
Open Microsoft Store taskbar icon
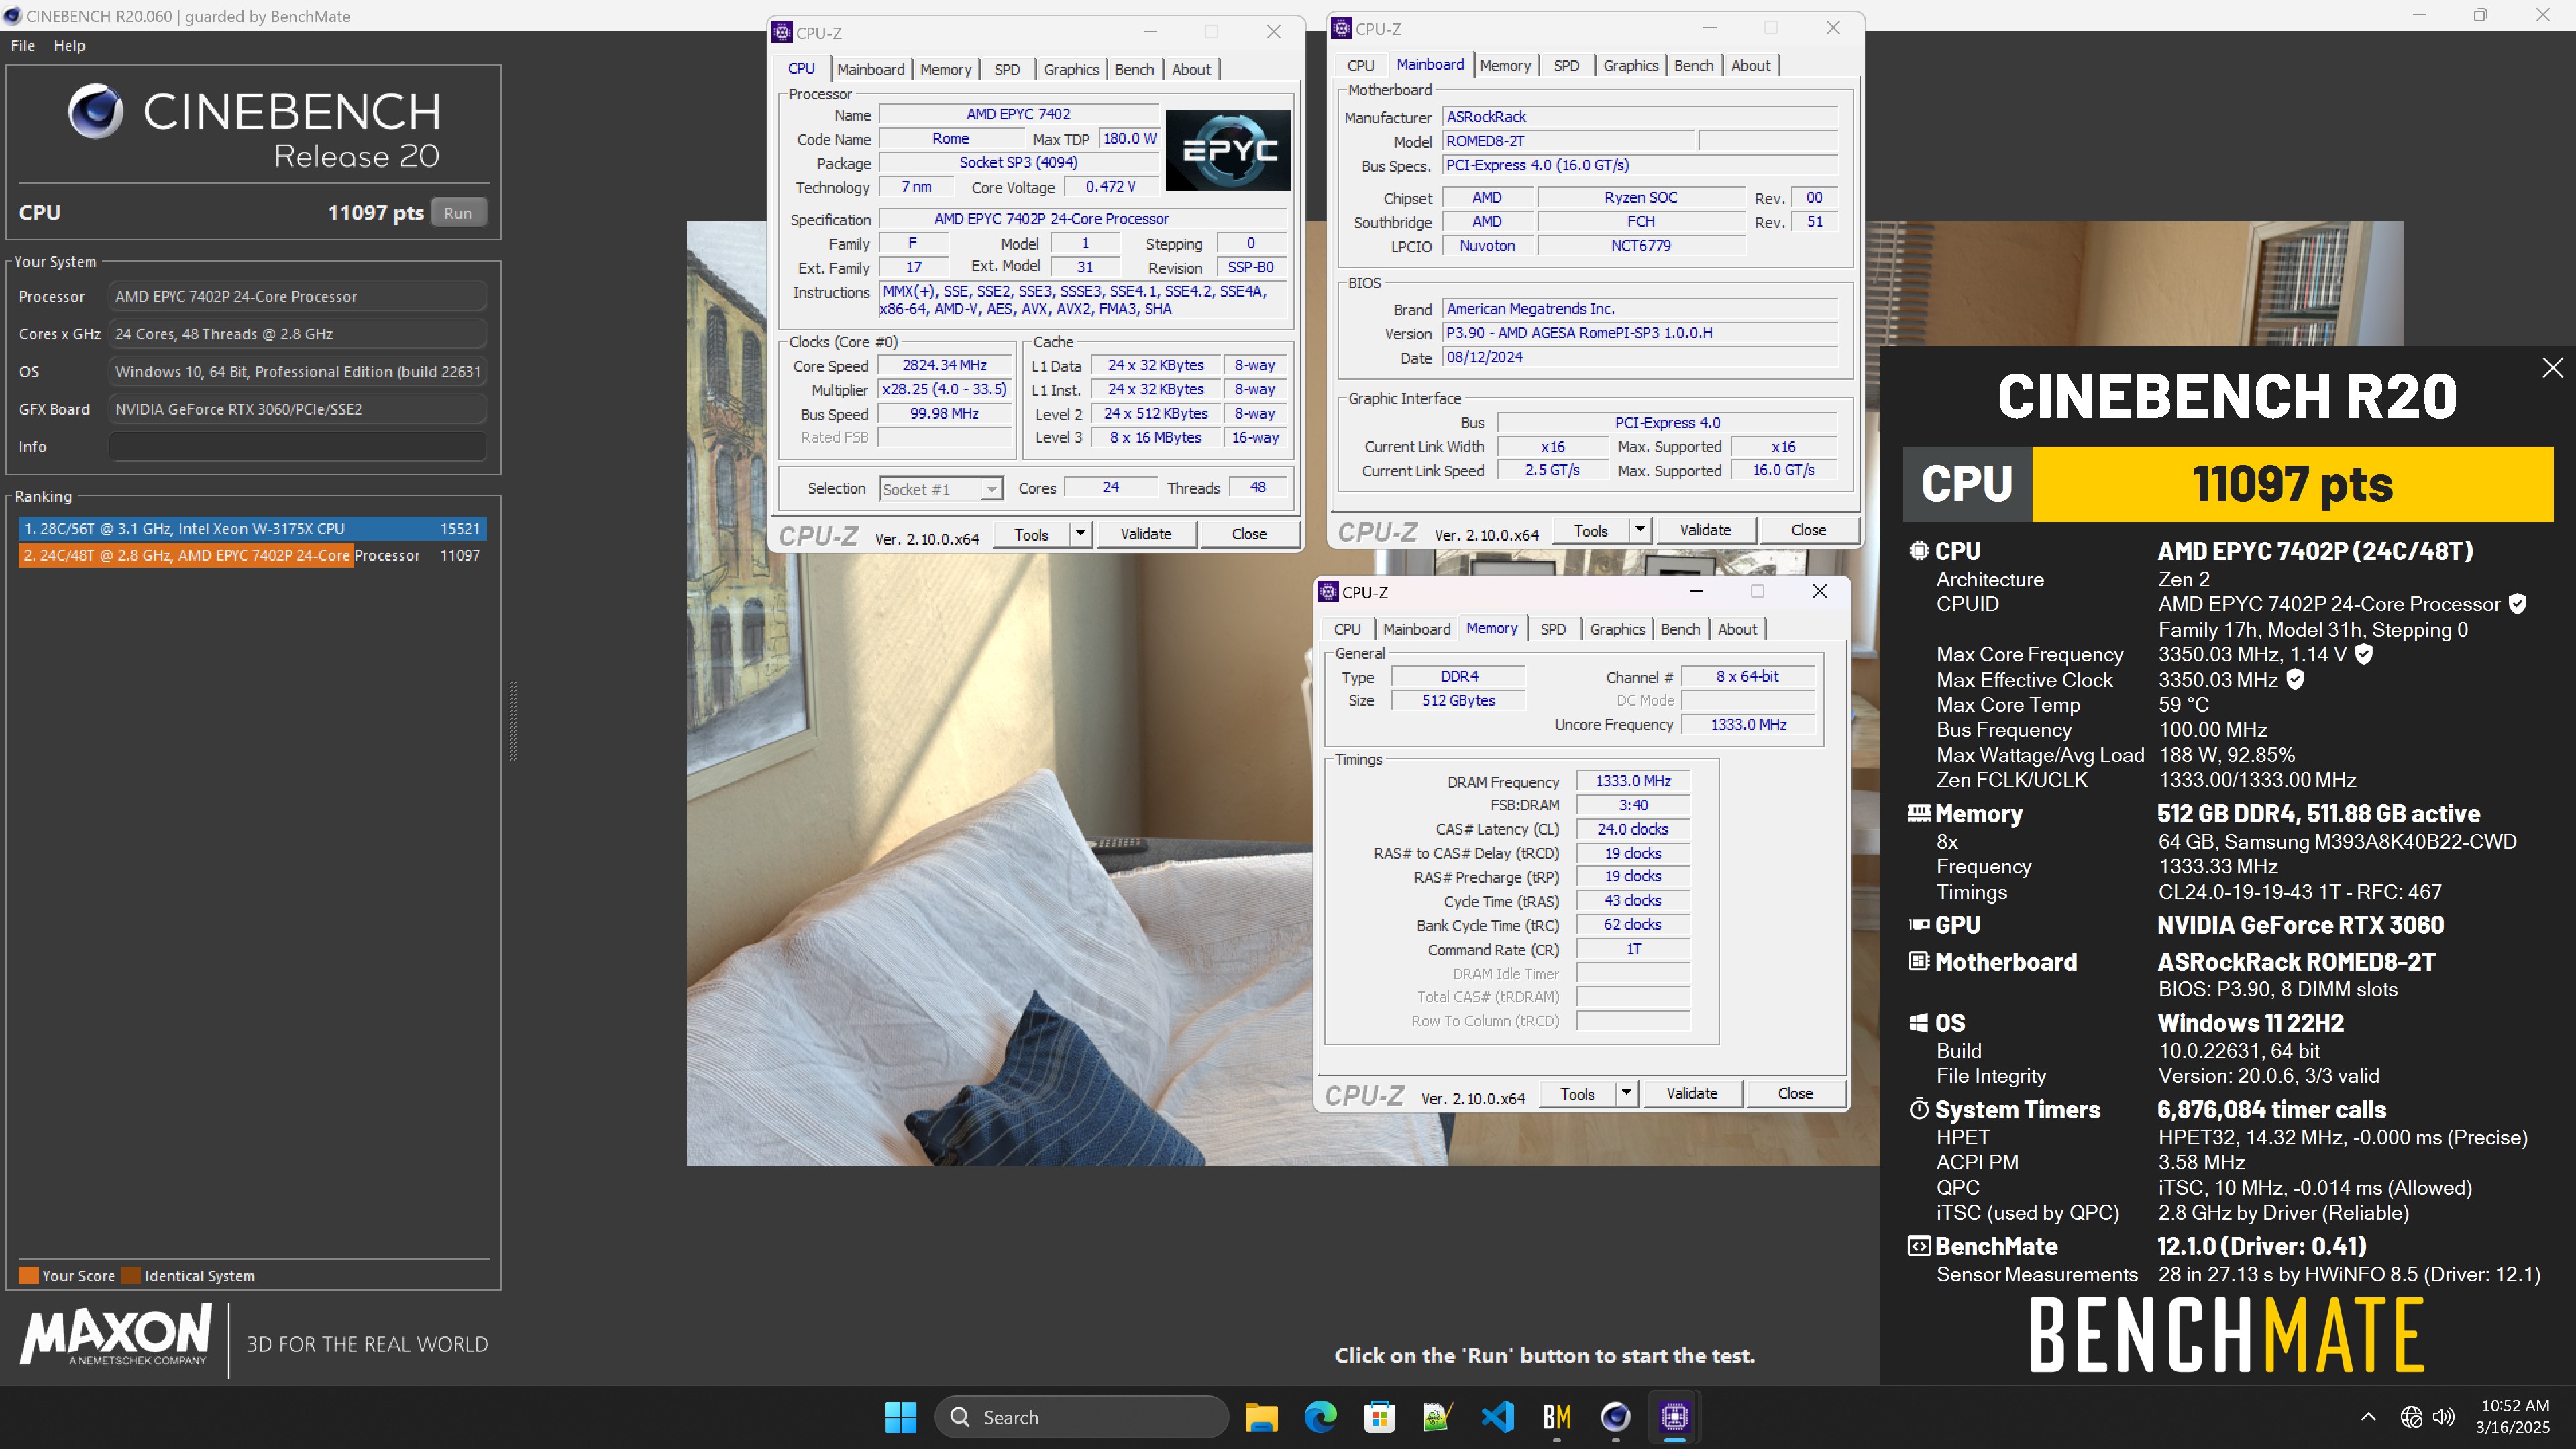1379,1417
